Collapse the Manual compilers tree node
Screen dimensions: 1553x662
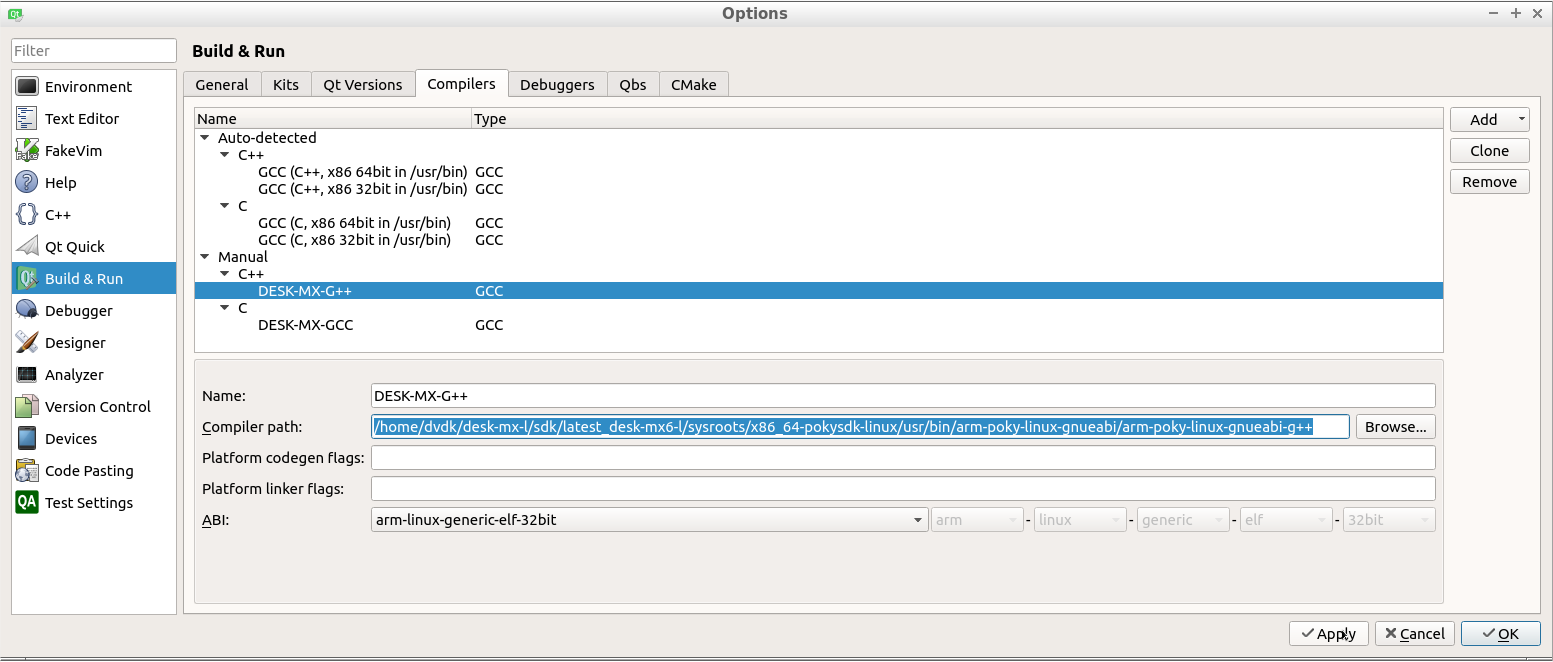point(205,257)
